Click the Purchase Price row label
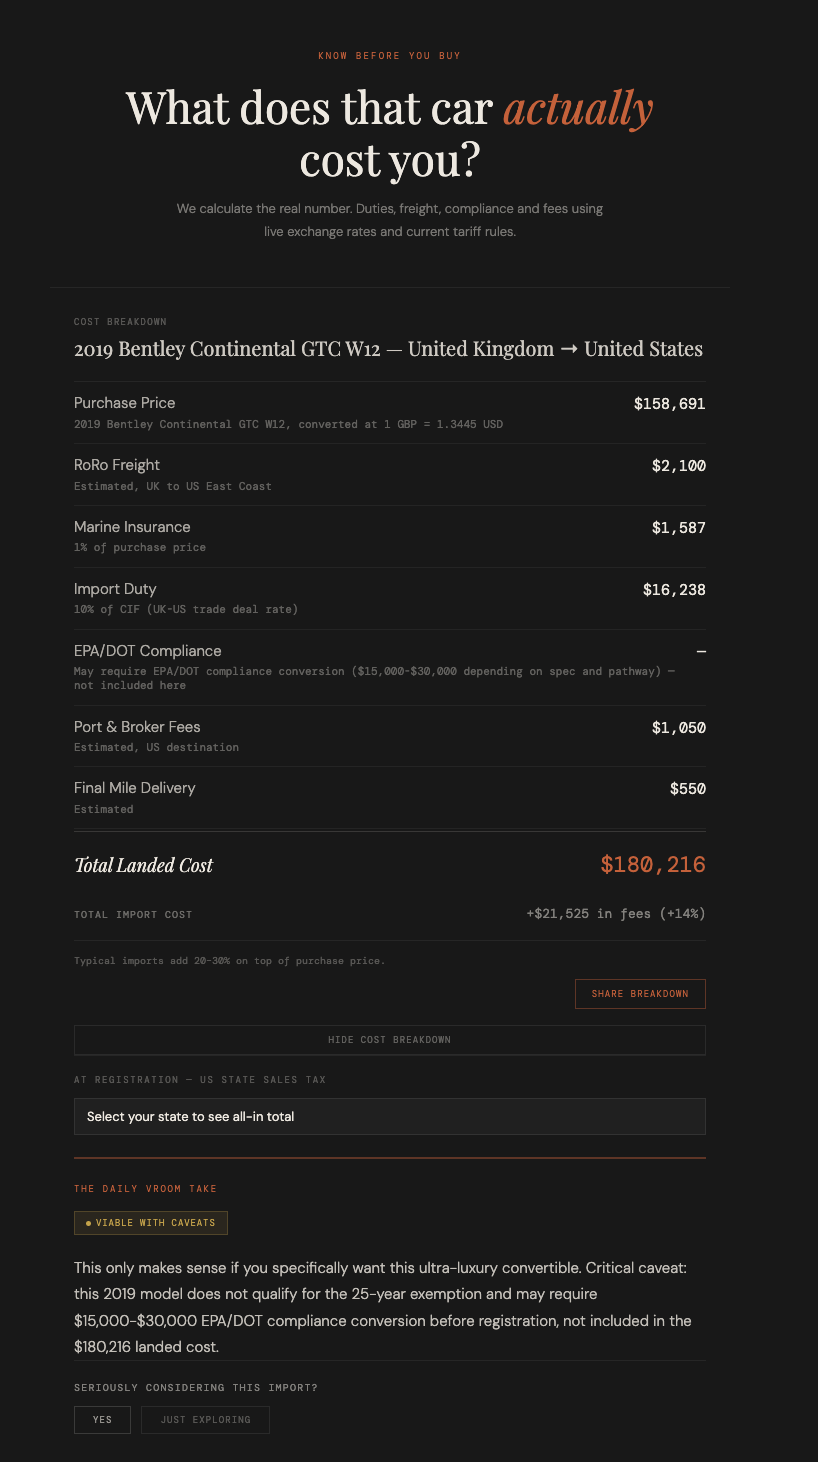Viewport: 818px width, 1462px height. tap(125, 403)
